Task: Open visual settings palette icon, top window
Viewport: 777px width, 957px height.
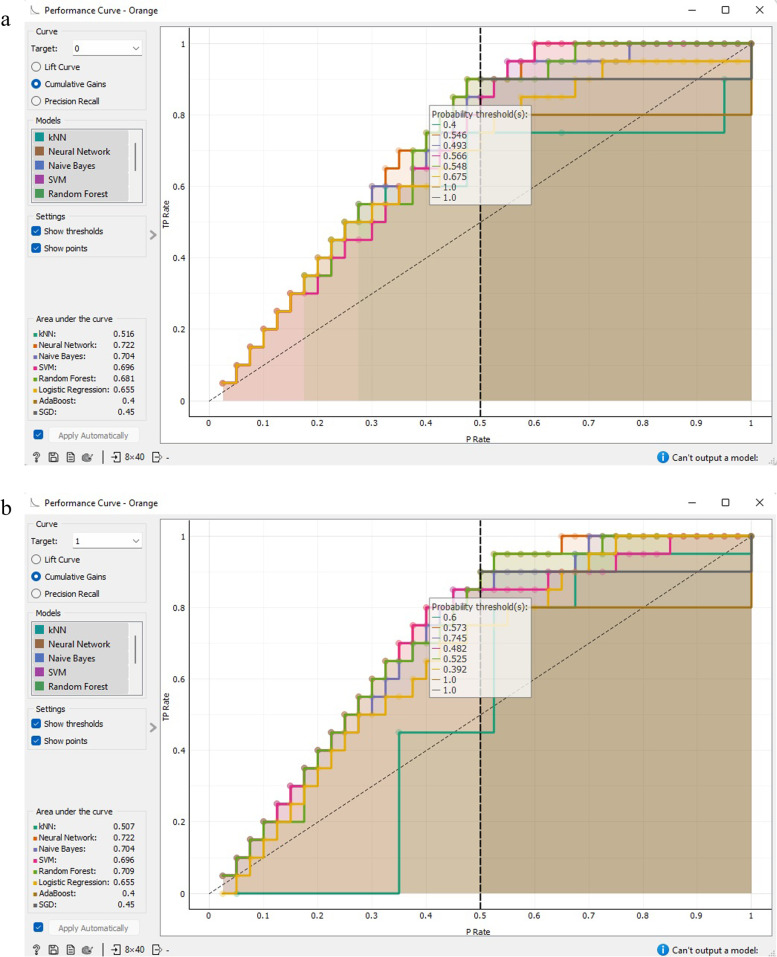Action: pos(87,457)
